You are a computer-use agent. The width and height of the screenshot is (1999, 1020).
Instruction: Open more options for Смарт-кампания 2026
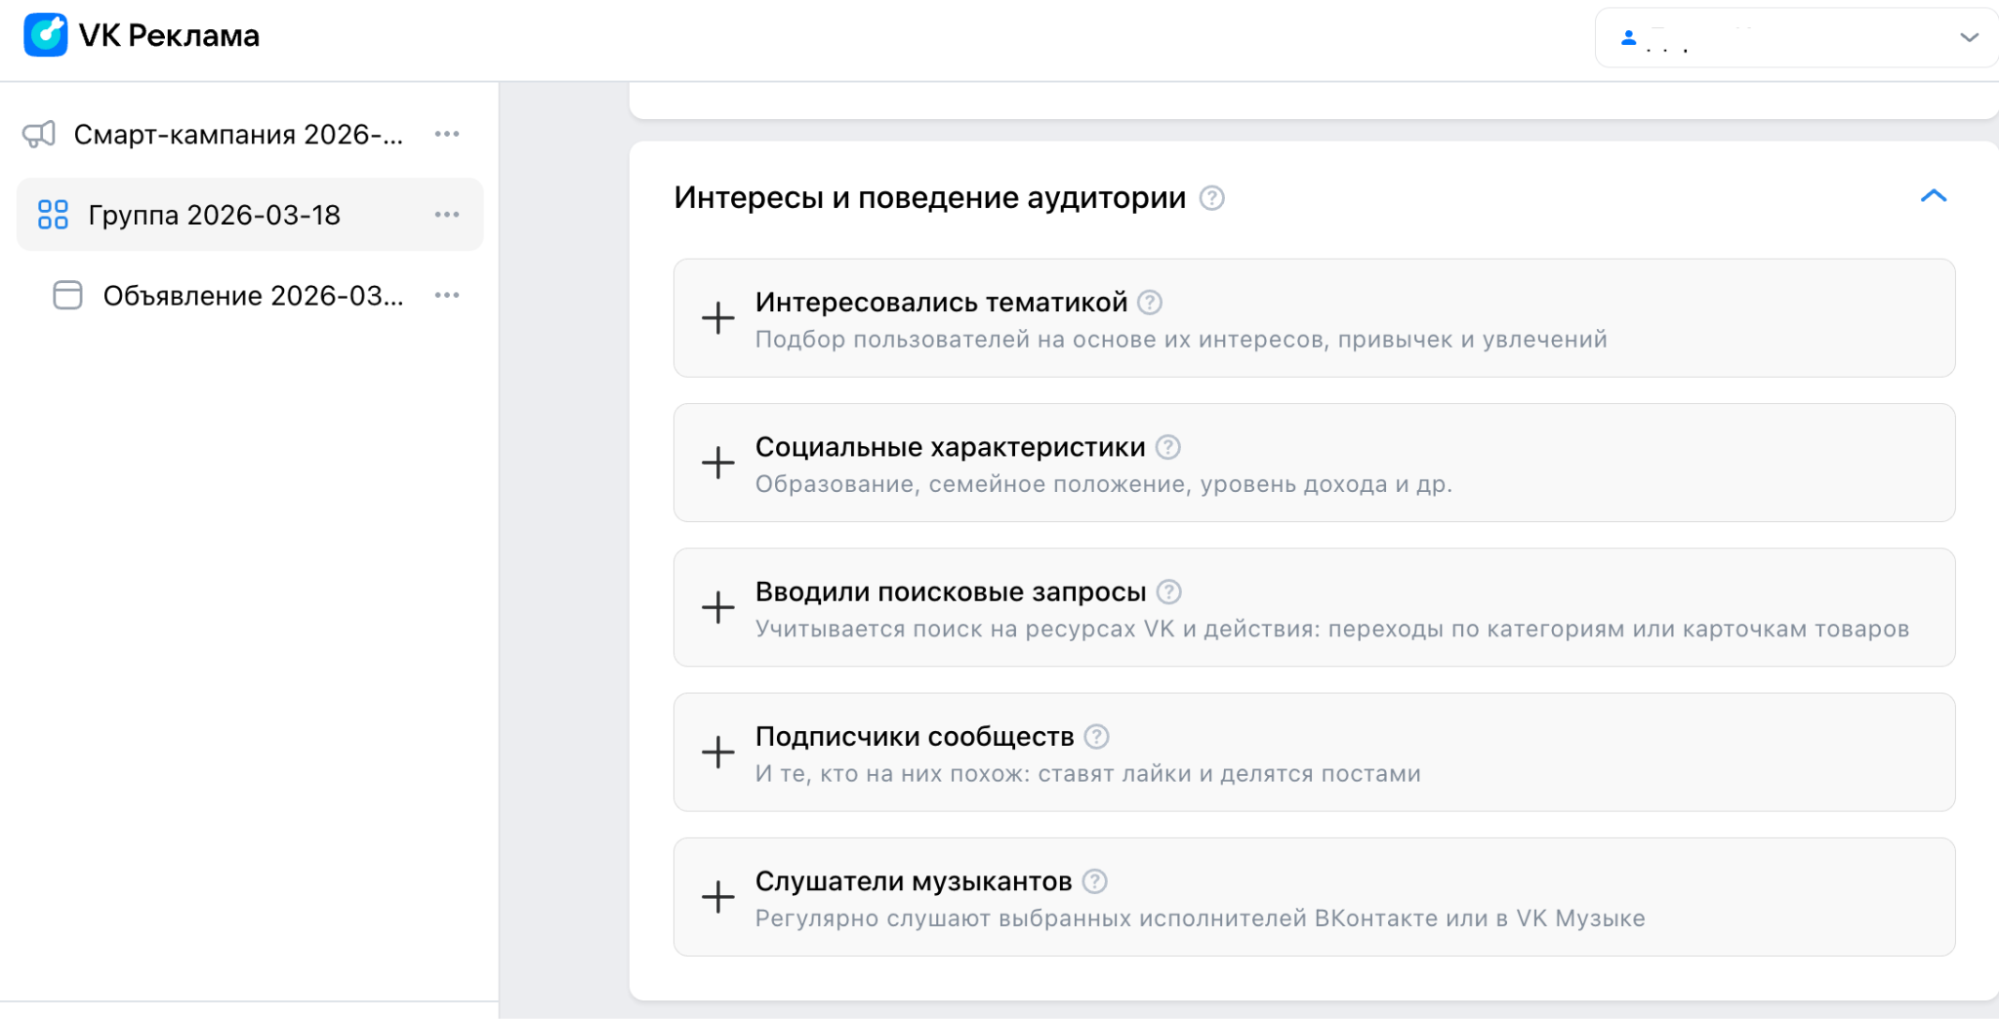447,133
